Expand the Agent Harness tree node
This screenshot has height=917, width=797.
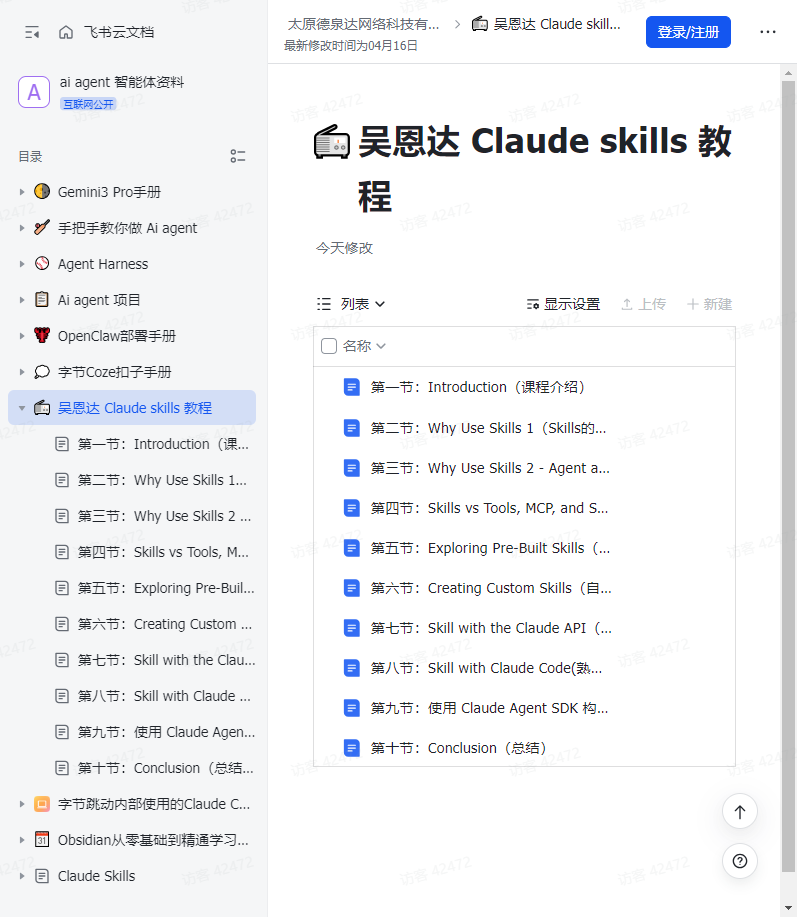pos(22,264)
